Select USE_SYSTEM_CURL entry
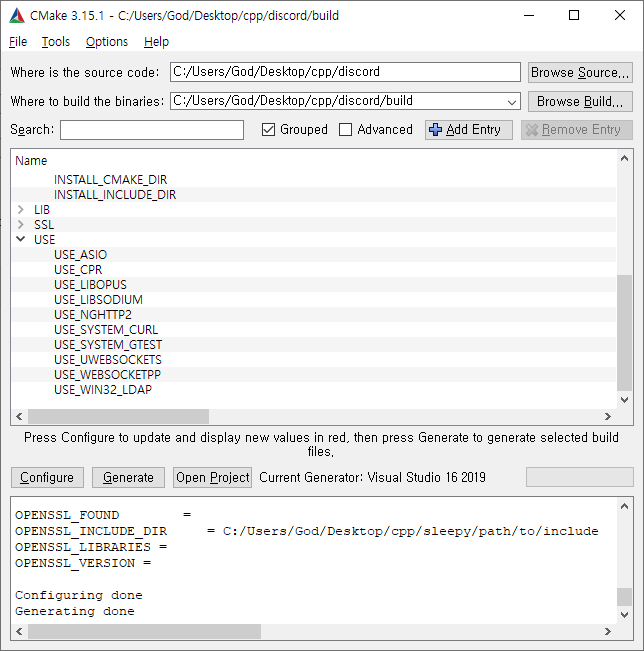Screen dimensions: 644x651 pyautogui.click(x=106, y=330)
